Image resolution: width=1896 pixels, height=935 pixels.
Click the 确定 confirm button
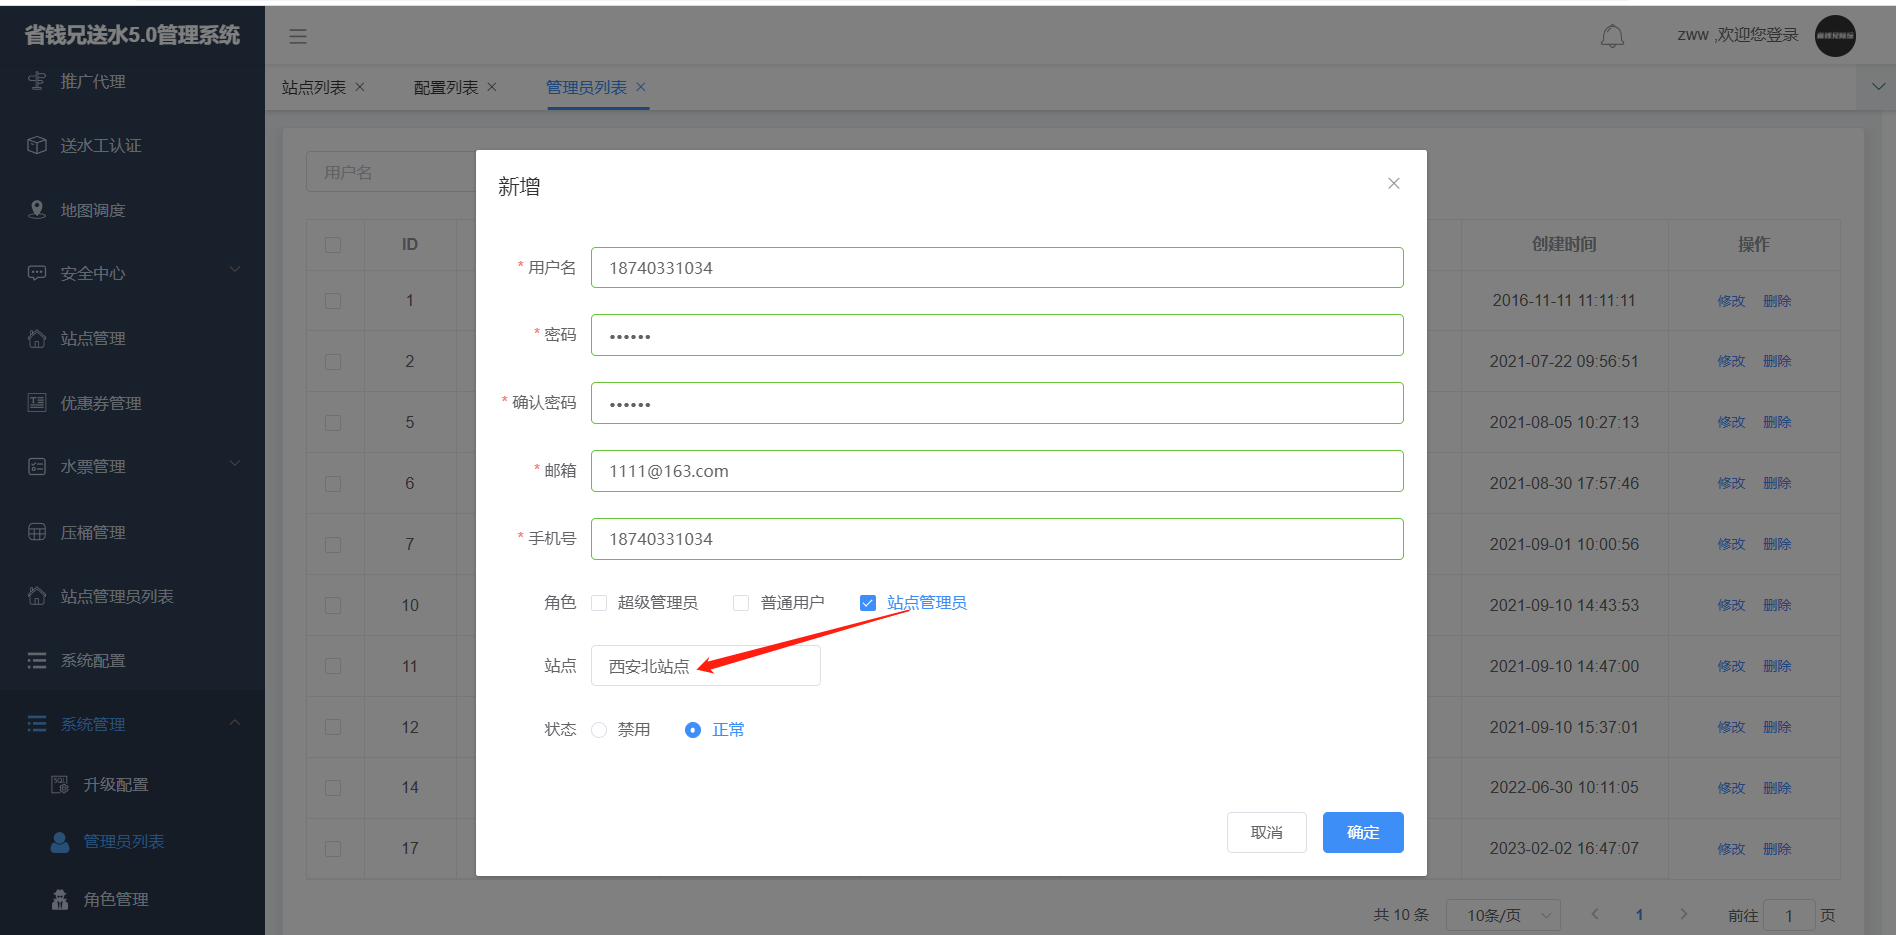pos(1362,832)
